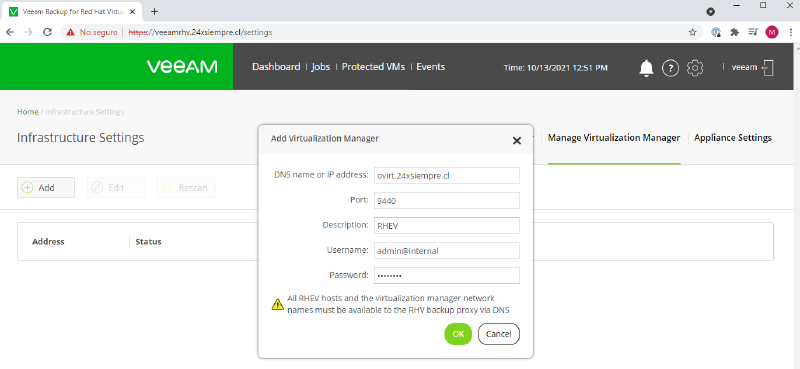Screen dimensions: 800x369
Task: Open the browser extensions puzzle icon
Action: pyautogui.click(x=735, y=32)
